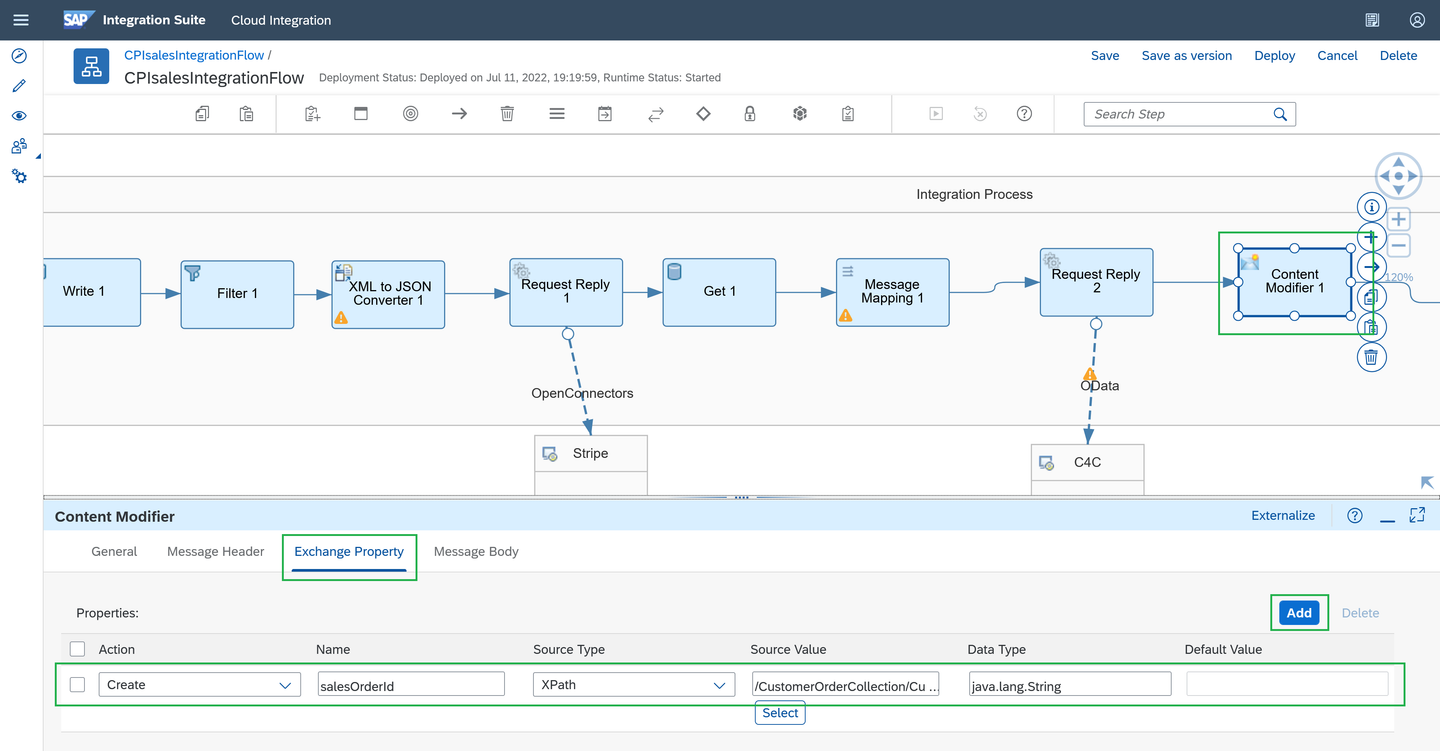Click Externalize in the Content Modifier panel
Image resolution: width=1440 pixels, height=751 pixels.
1283,516
